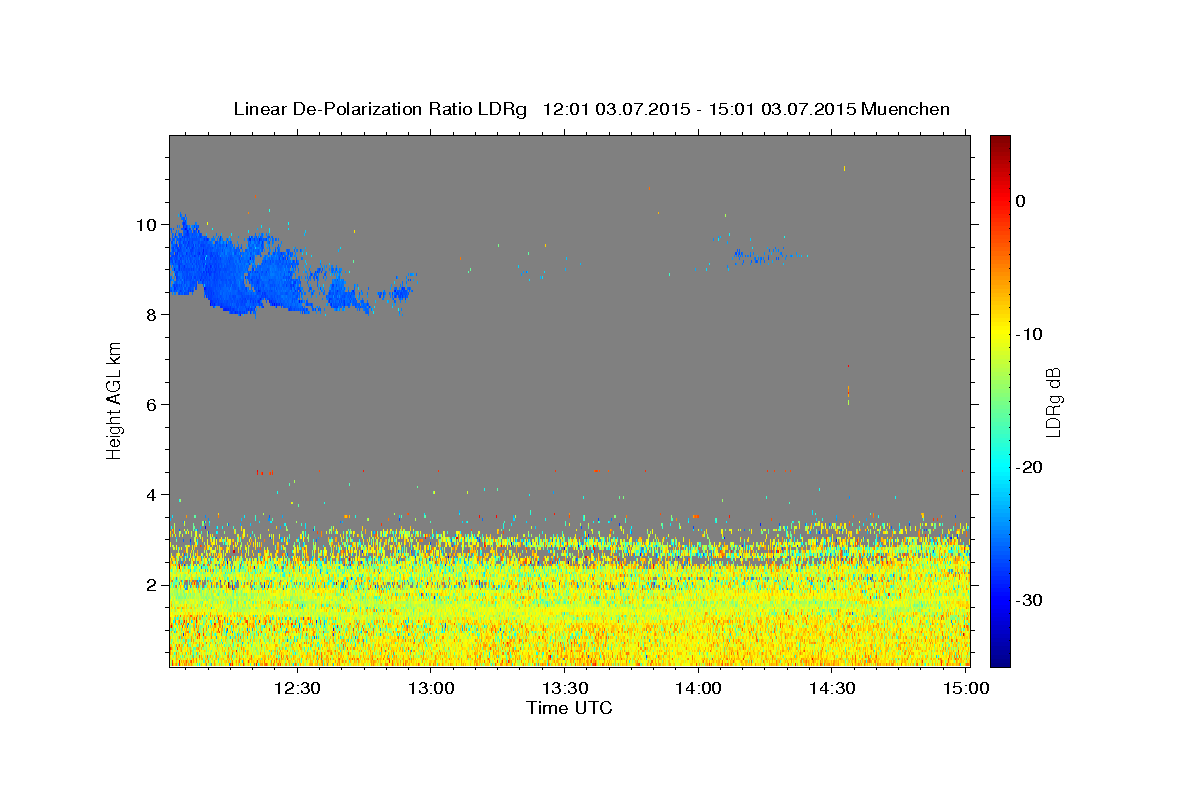Click the colorbar label 0

point(1021,201)
